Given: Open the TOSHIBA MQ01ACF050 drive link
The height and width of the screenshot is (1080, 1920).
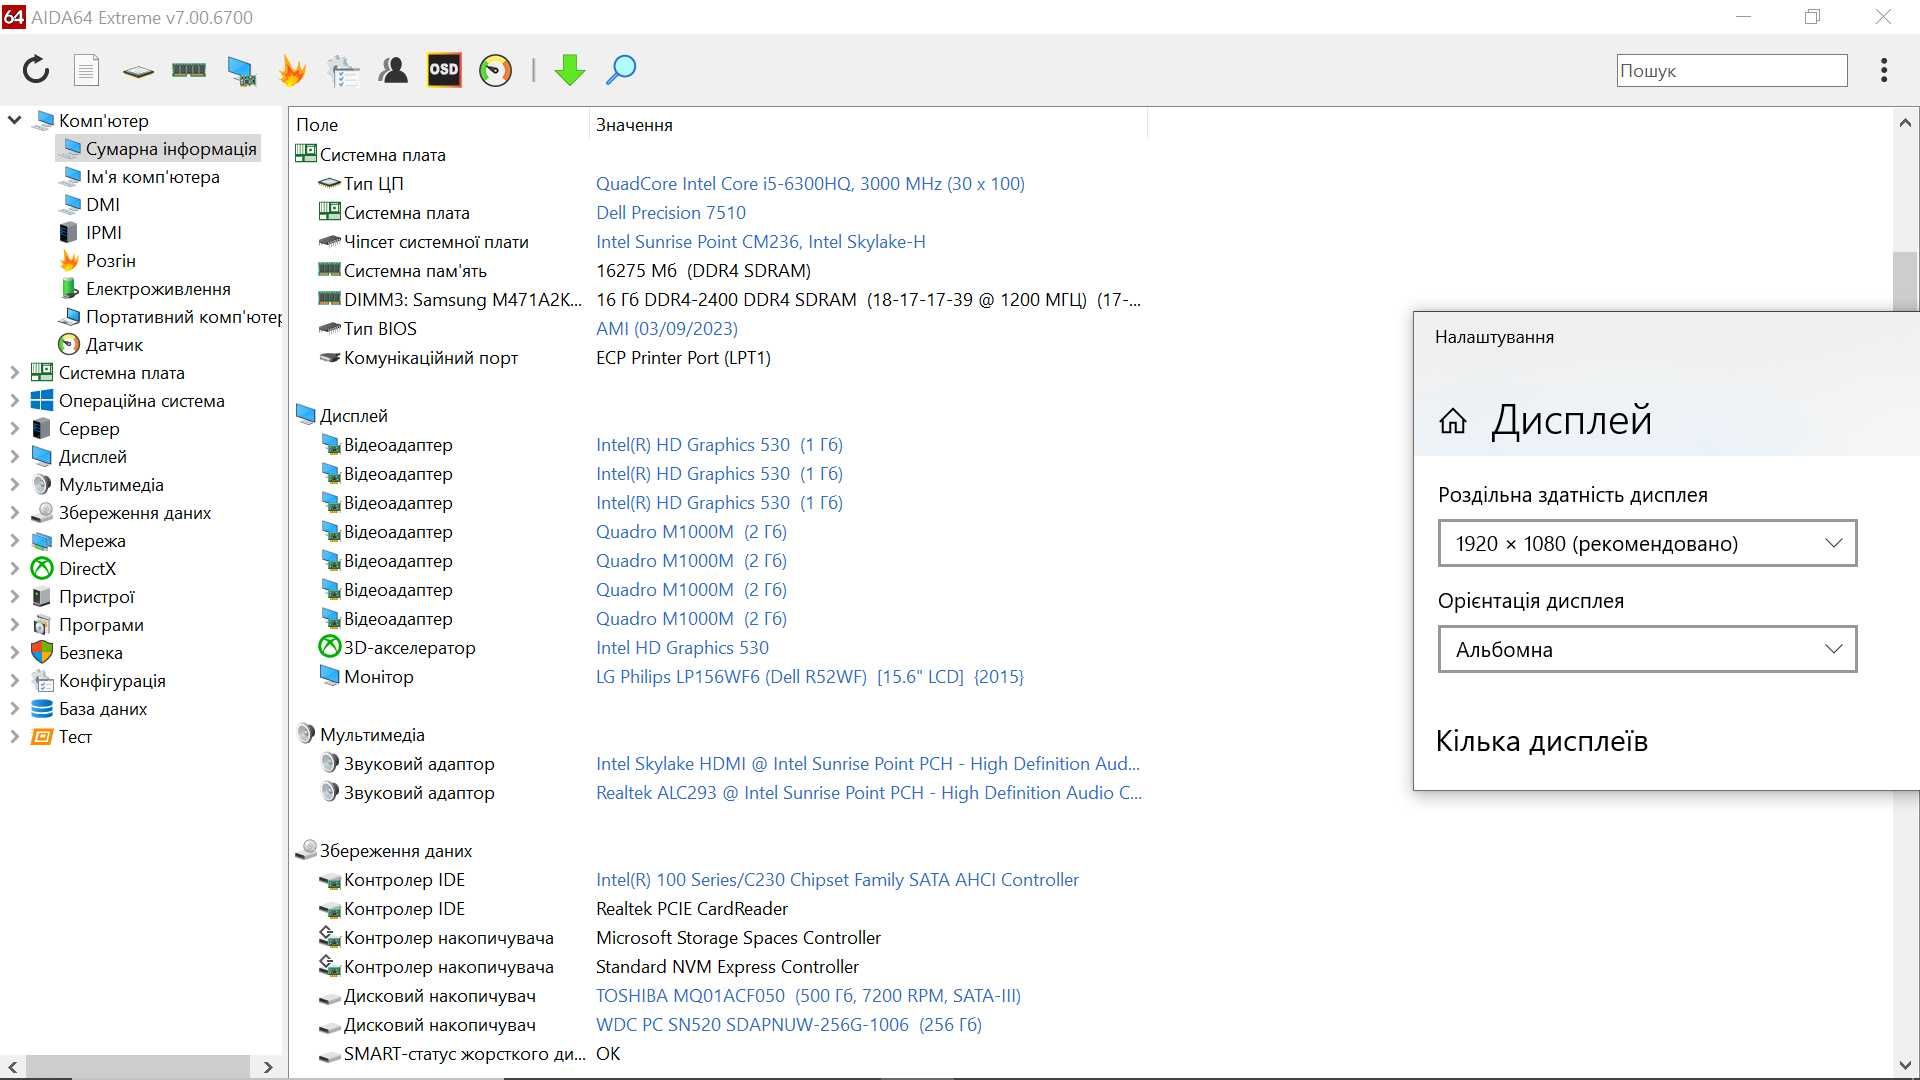Looking at the screenshot, I should point(808,995).
